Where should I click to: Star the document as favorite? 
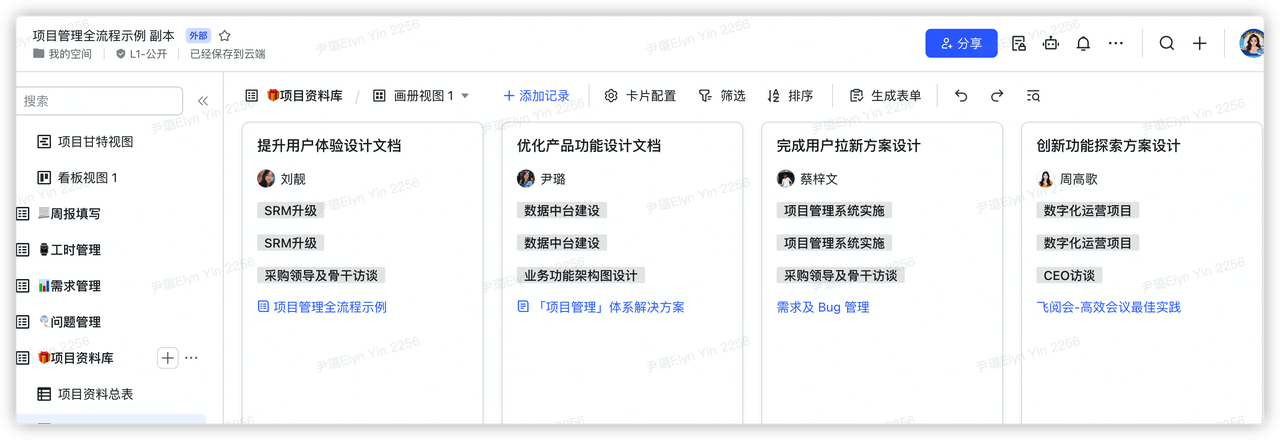tap(225, 35)
